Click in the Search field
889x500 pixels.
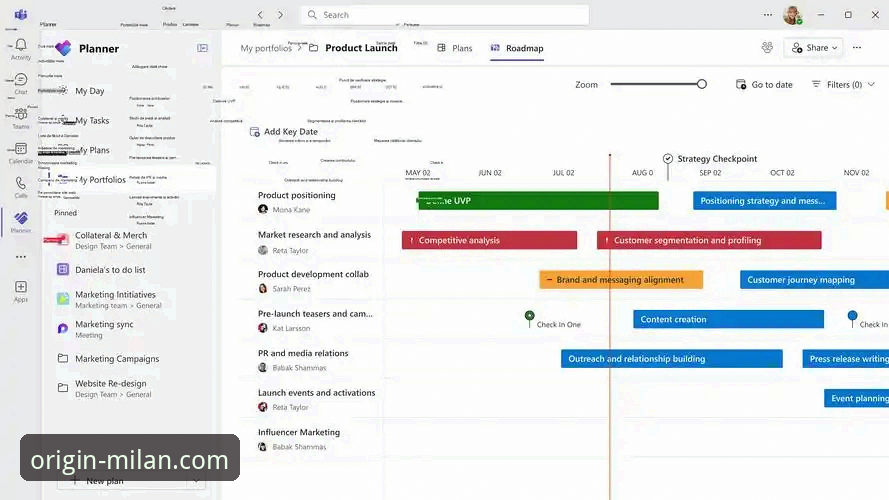[x=444, y=15]
